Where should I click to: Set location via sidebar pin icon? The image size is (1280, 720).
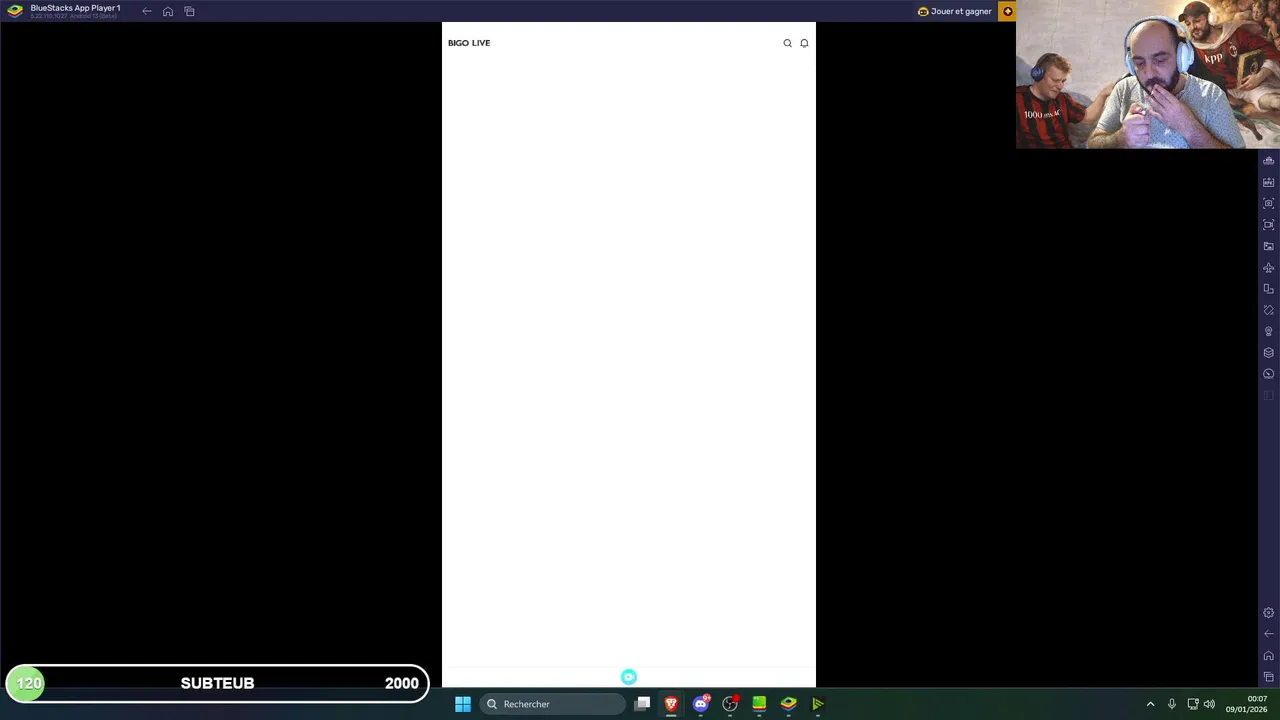[1268, 331]
